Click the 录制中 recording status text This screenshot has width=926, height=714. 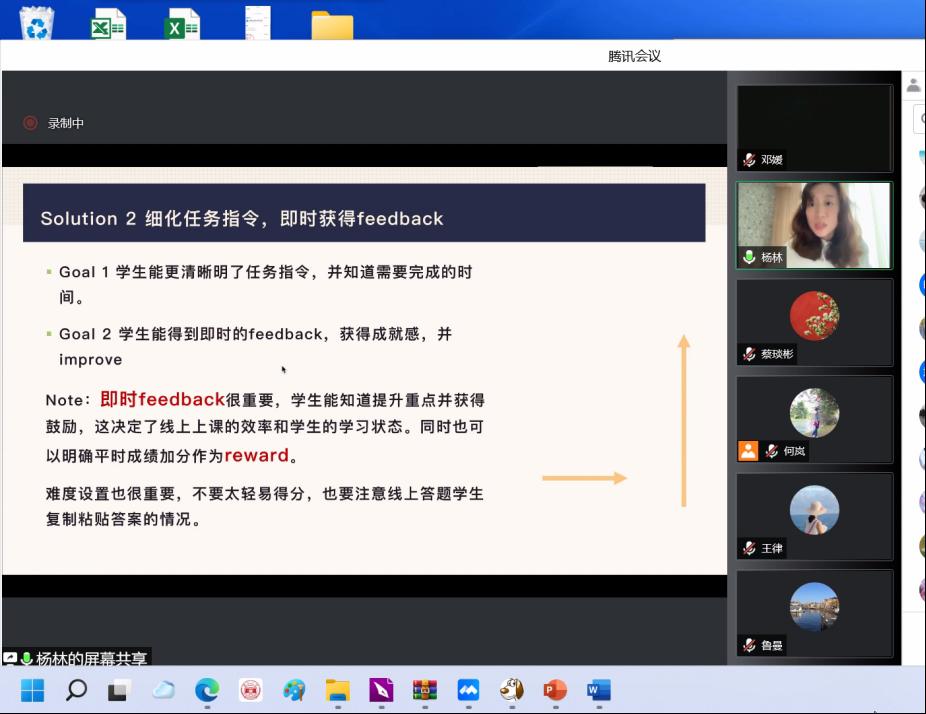(66, 123)
